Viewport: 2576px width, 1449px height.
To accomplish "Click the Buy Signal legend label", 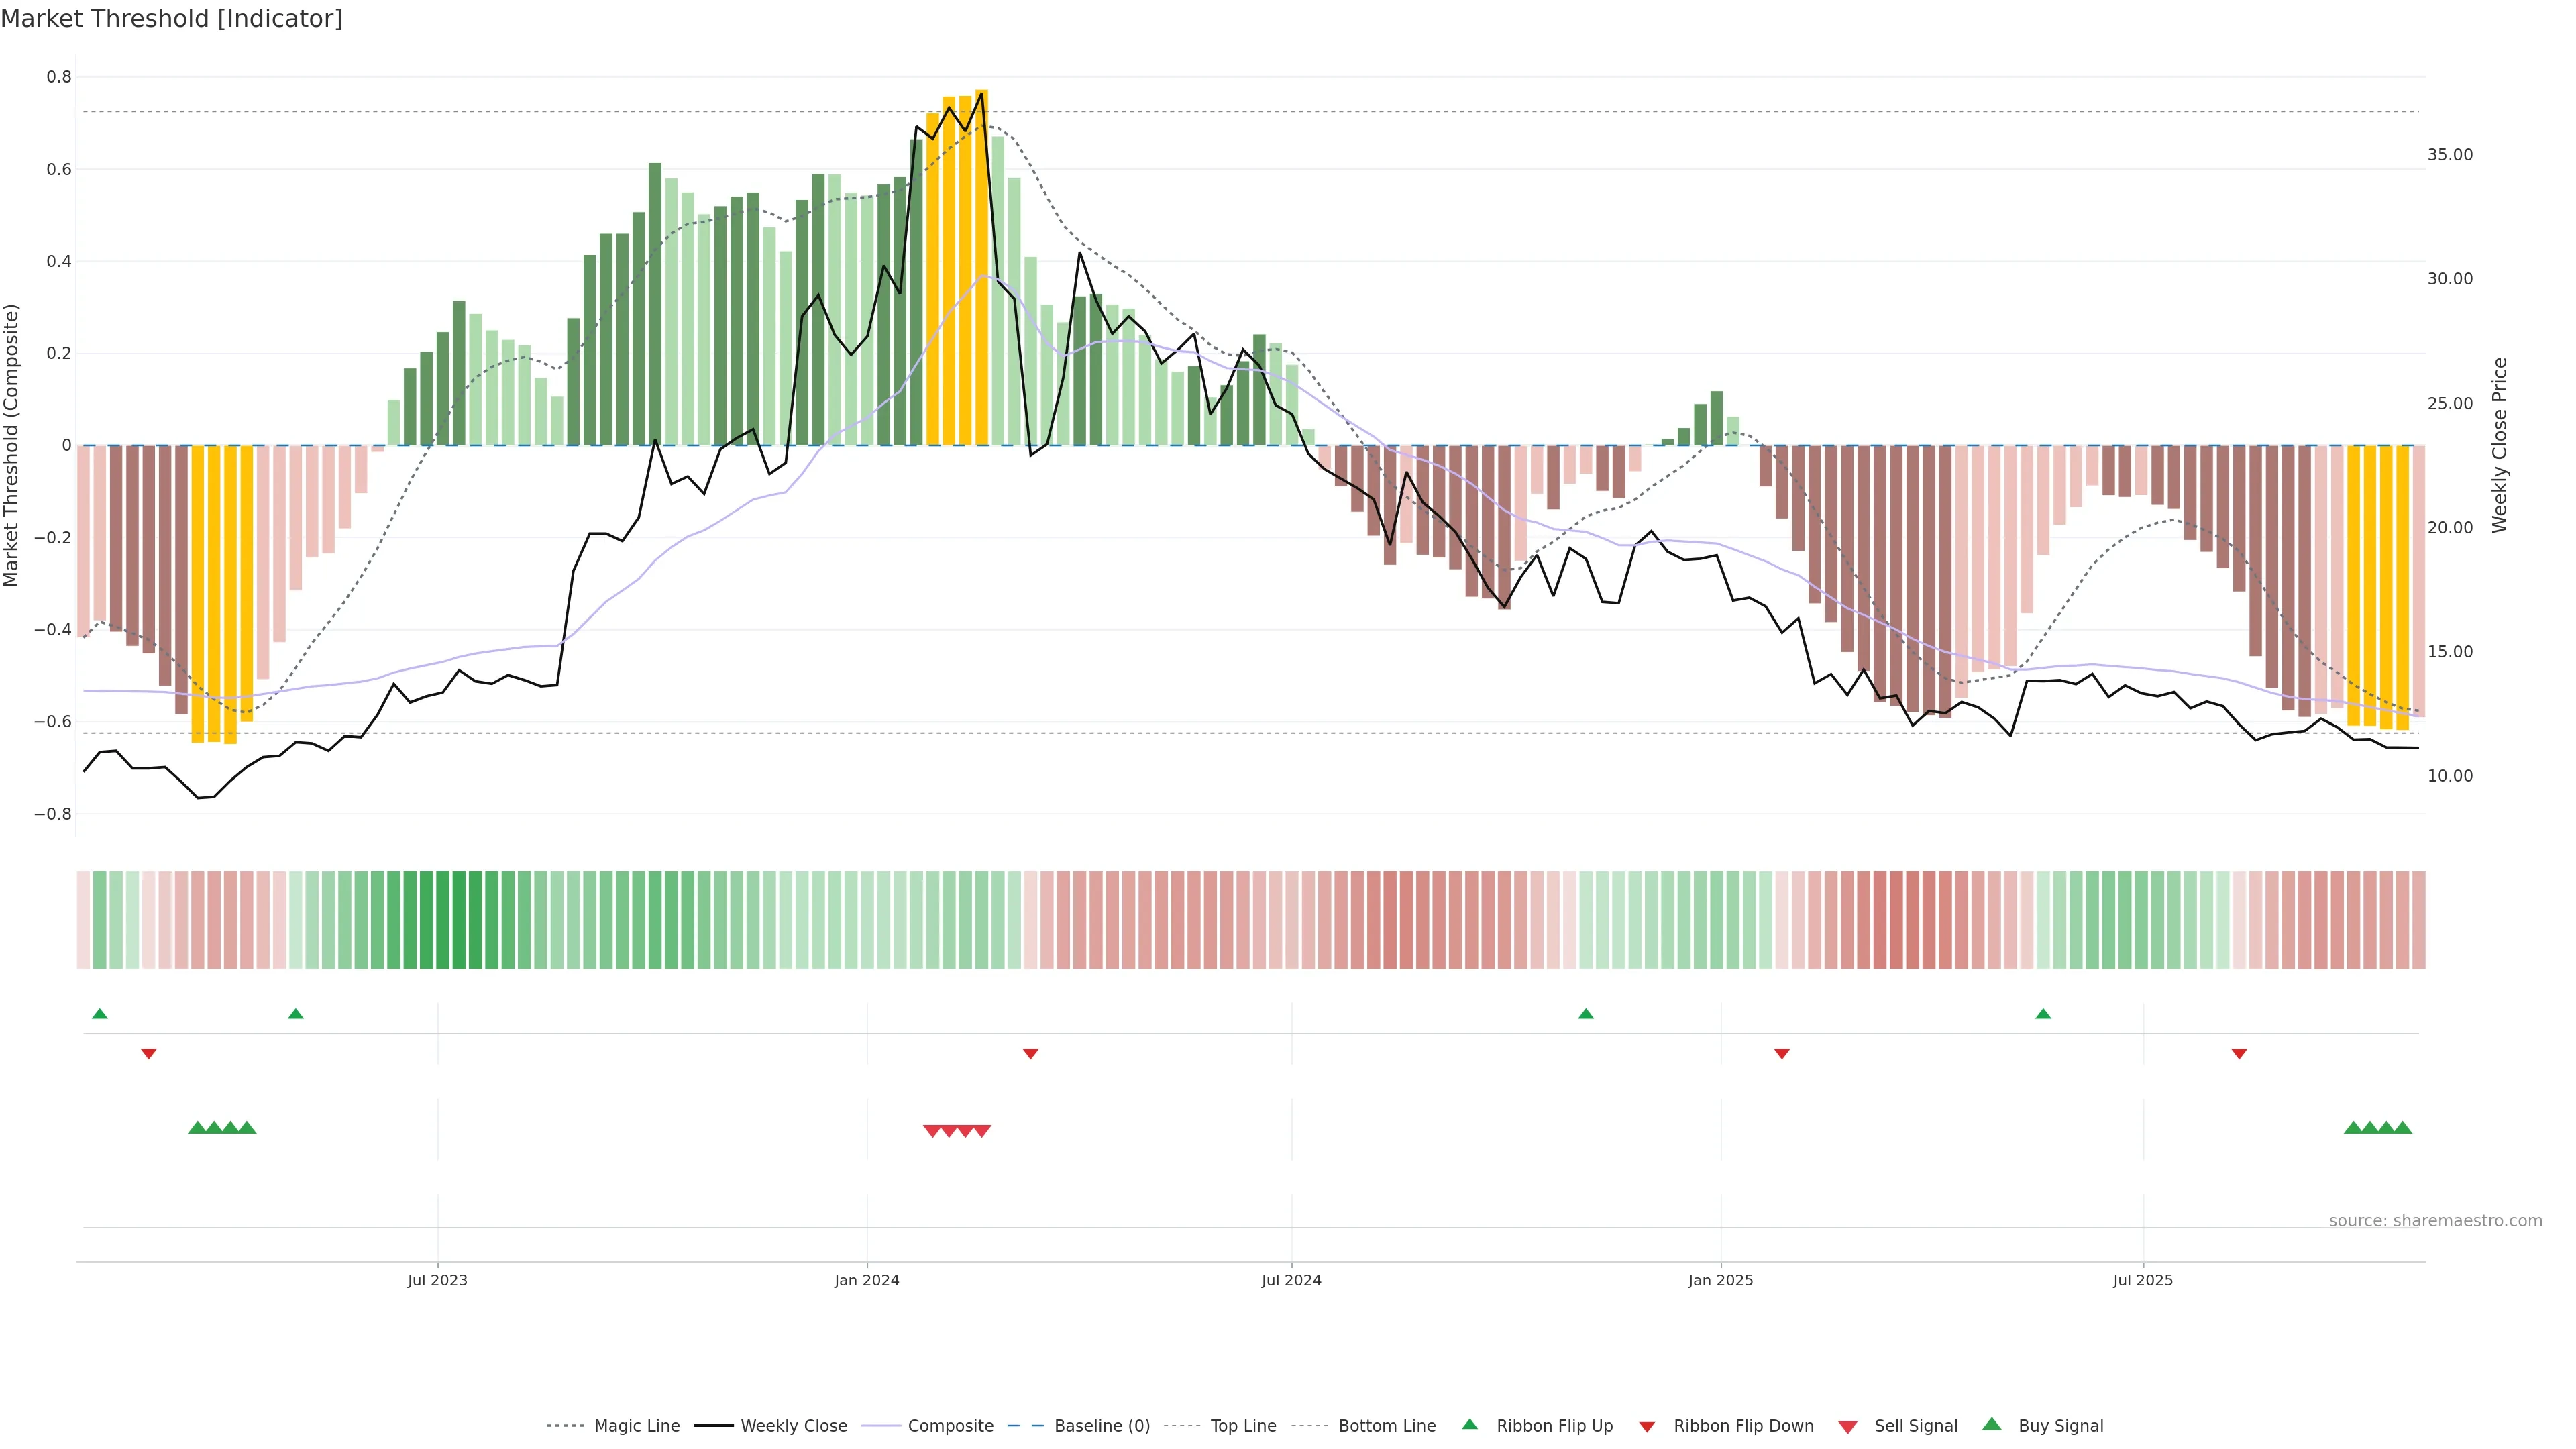I will (2060, 1426).
